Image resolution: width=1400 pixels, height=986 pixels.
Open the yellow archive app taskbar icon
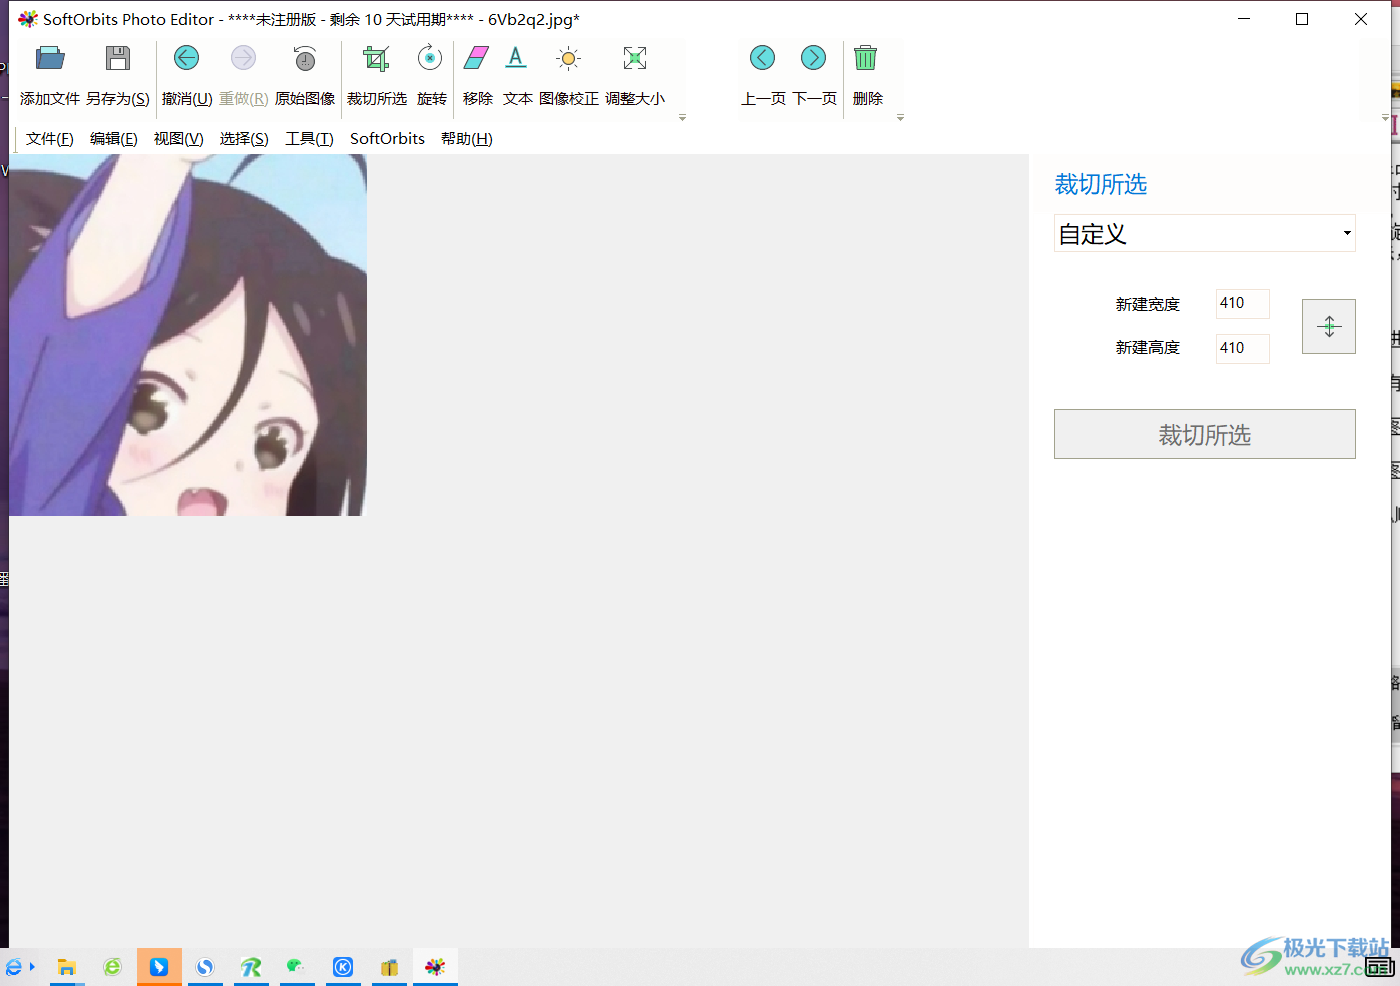coord(389,967)
